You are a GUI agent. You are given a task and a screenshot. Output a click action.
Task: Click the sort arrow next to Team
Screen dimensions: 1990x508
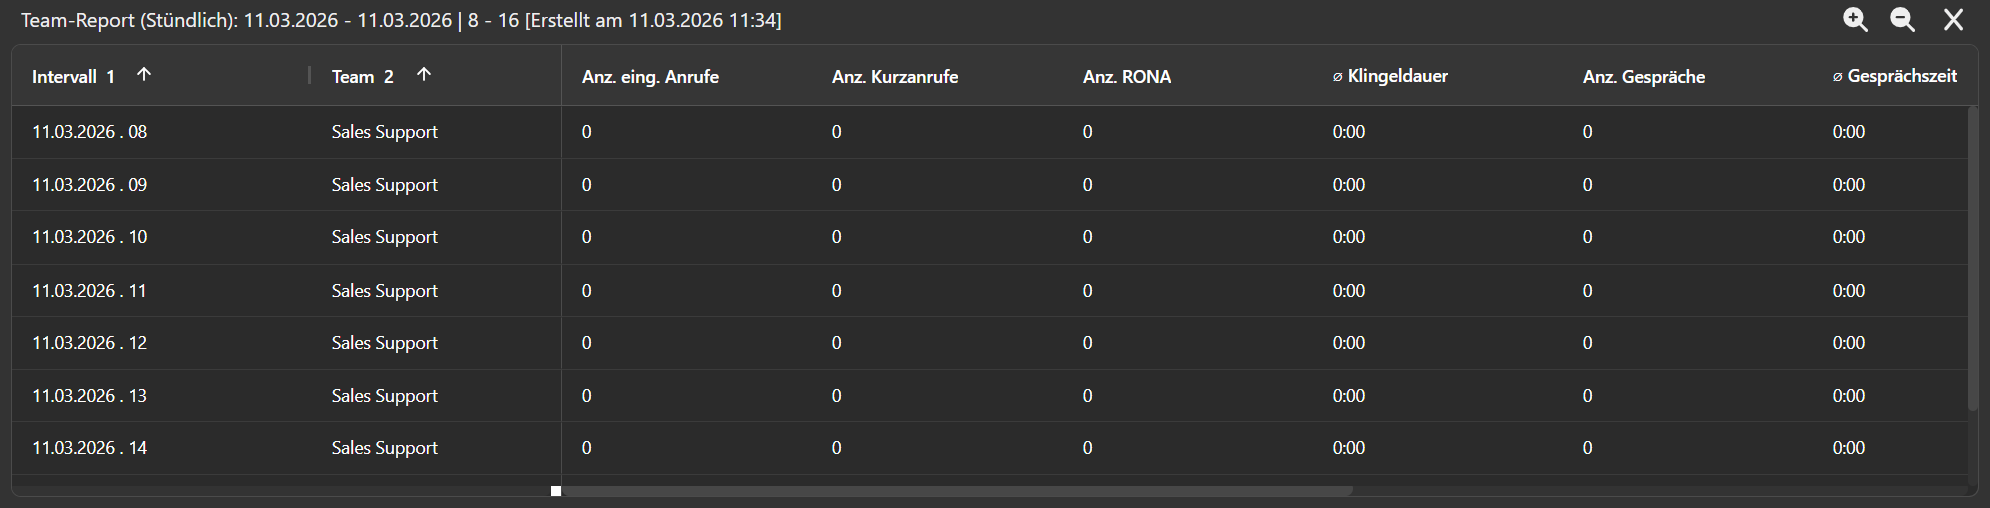click(x=424, y=75)
